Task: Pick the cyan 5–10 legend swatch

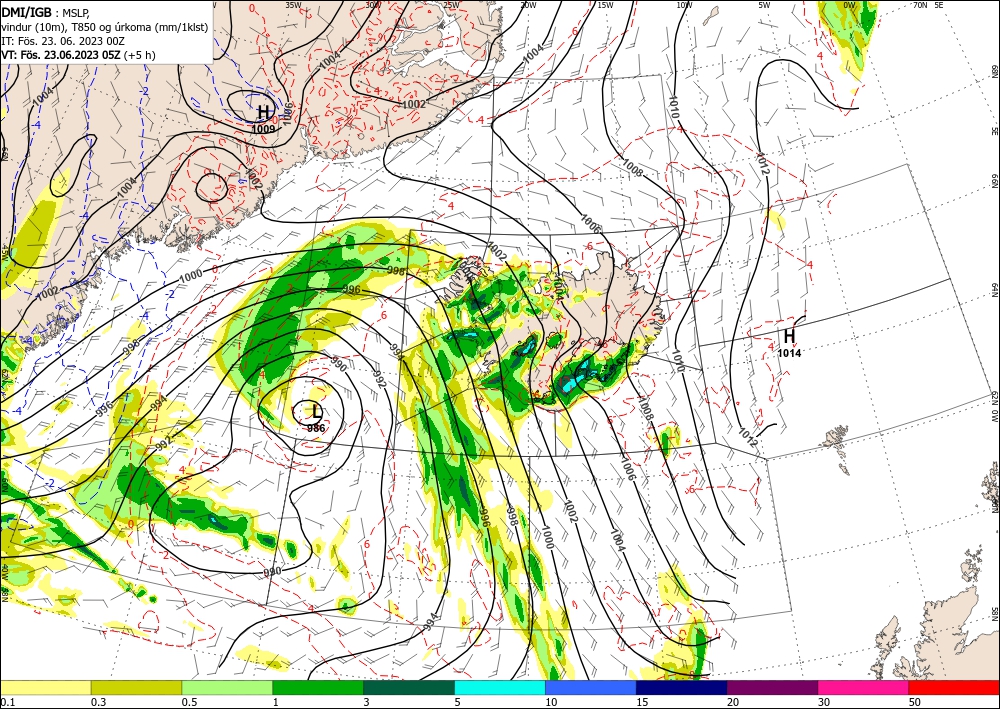Action: 500,687
